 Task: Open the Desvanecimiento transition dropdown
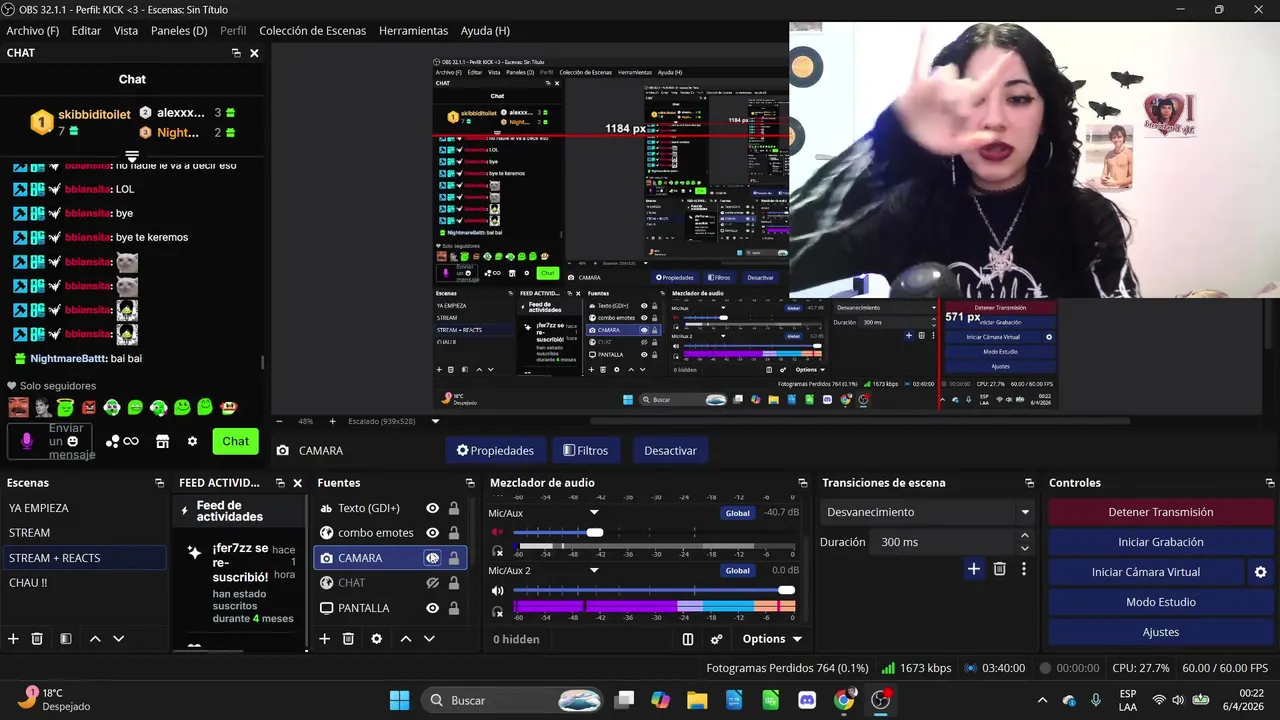(x=926, y=512)
